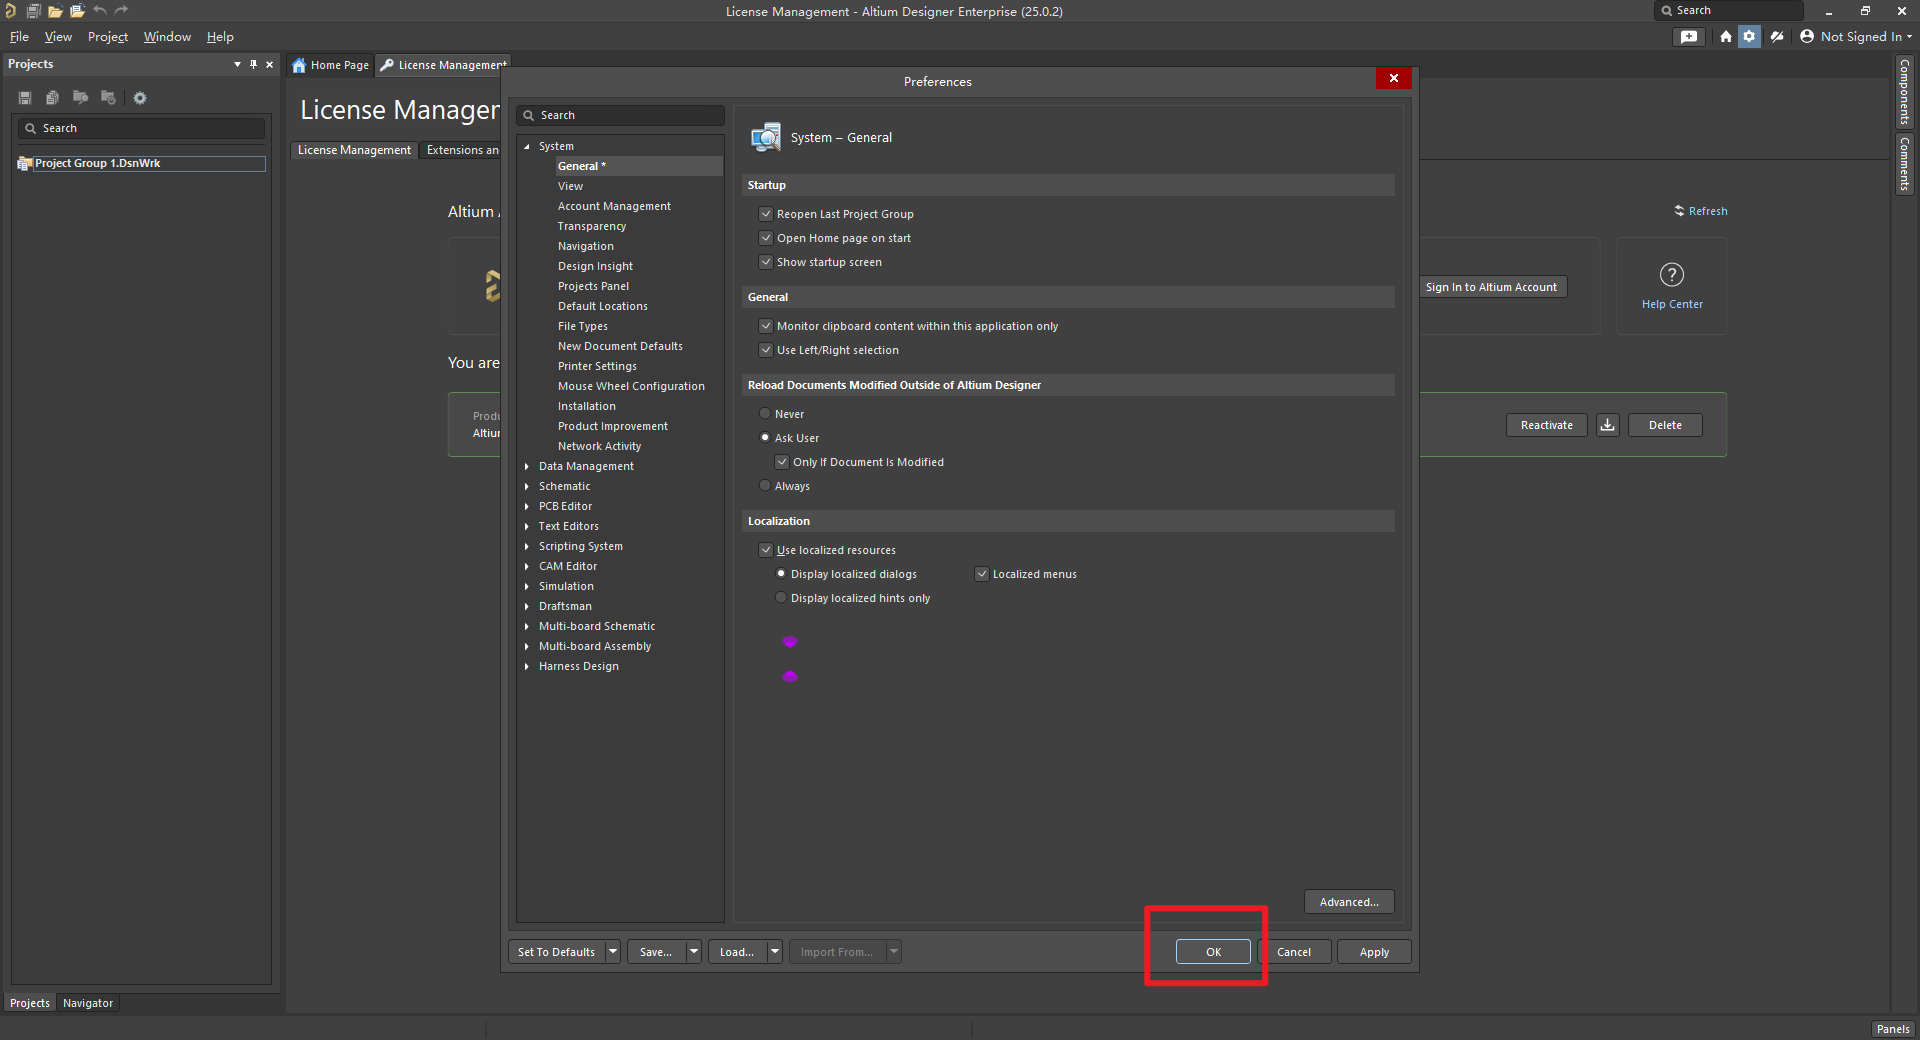Pin the Projects panel
This screenshot has height=1040, width=1920.
click(x=253, y=64)
